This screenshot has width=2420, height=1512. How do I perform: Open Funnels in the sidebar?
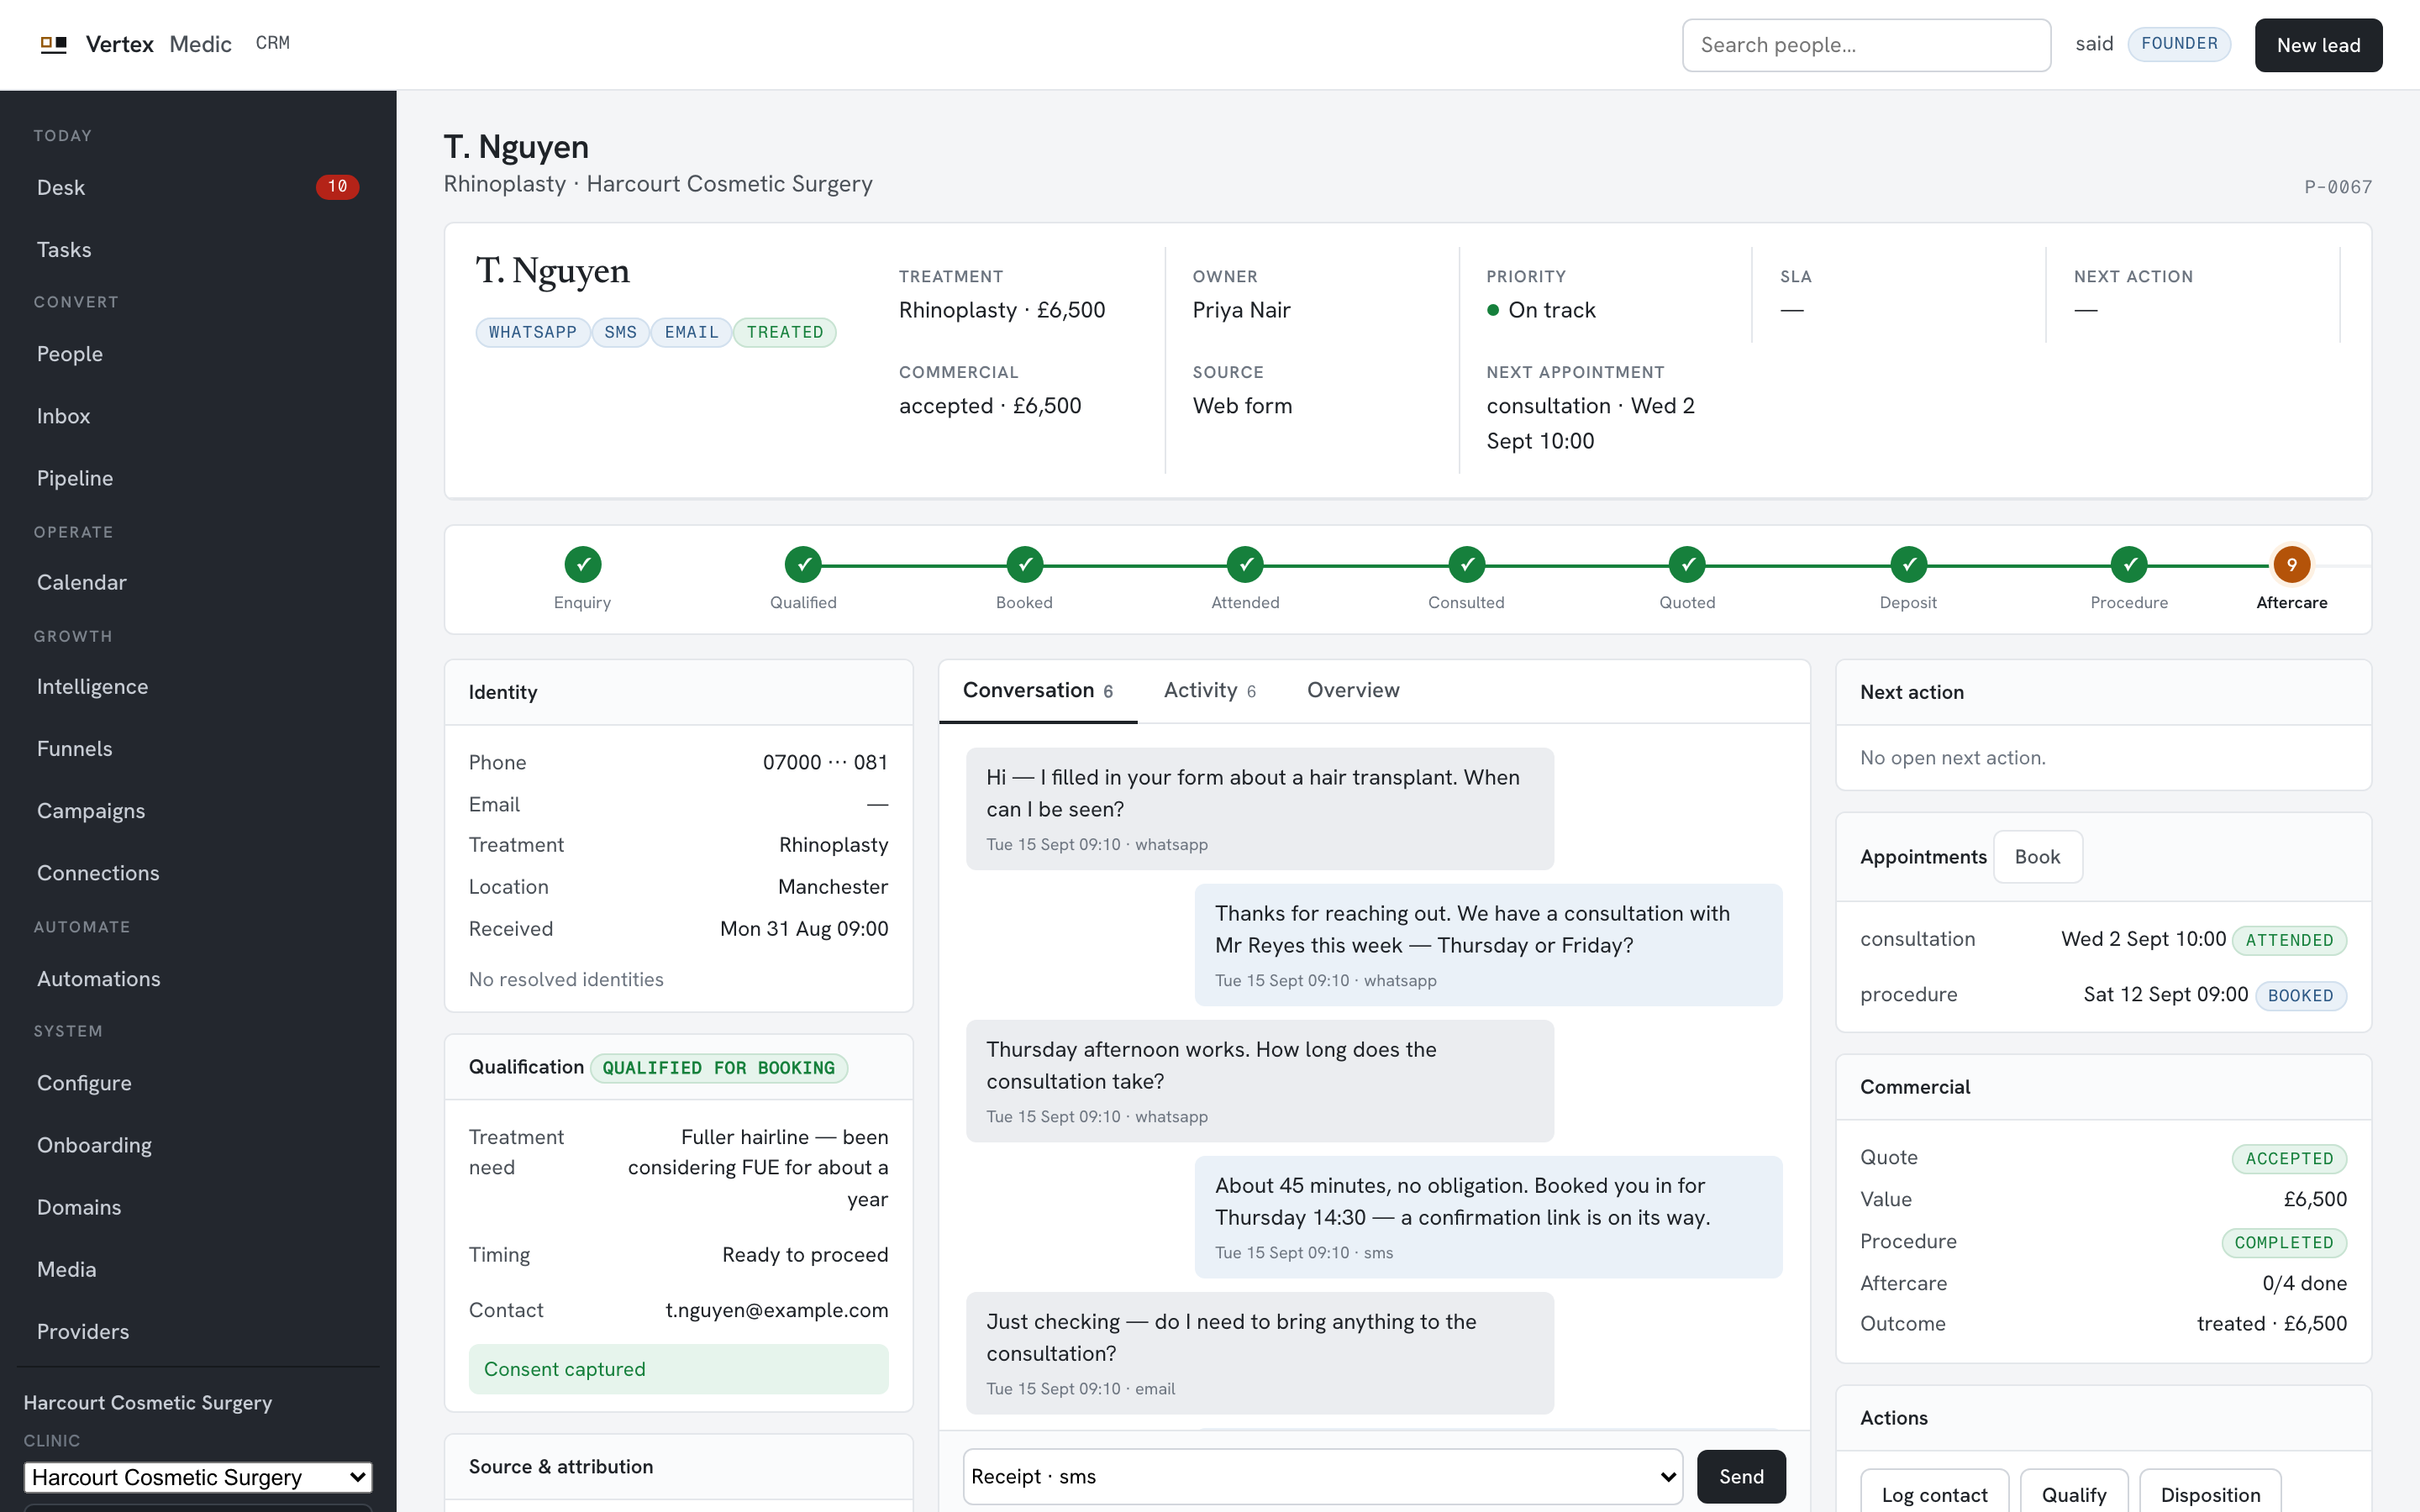[x=198, y=749]
